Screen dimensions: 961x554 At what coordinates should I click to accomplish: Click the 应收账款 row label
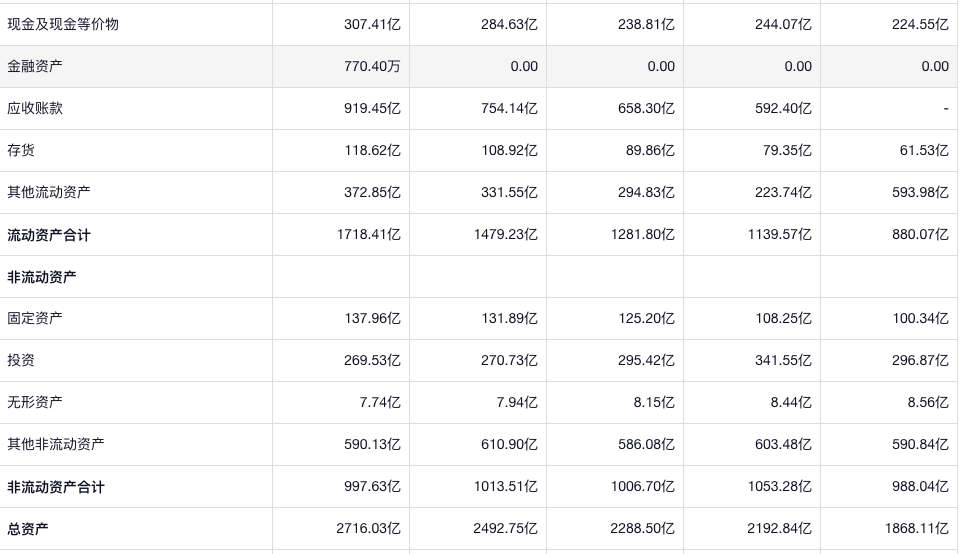tap(35, 108)
